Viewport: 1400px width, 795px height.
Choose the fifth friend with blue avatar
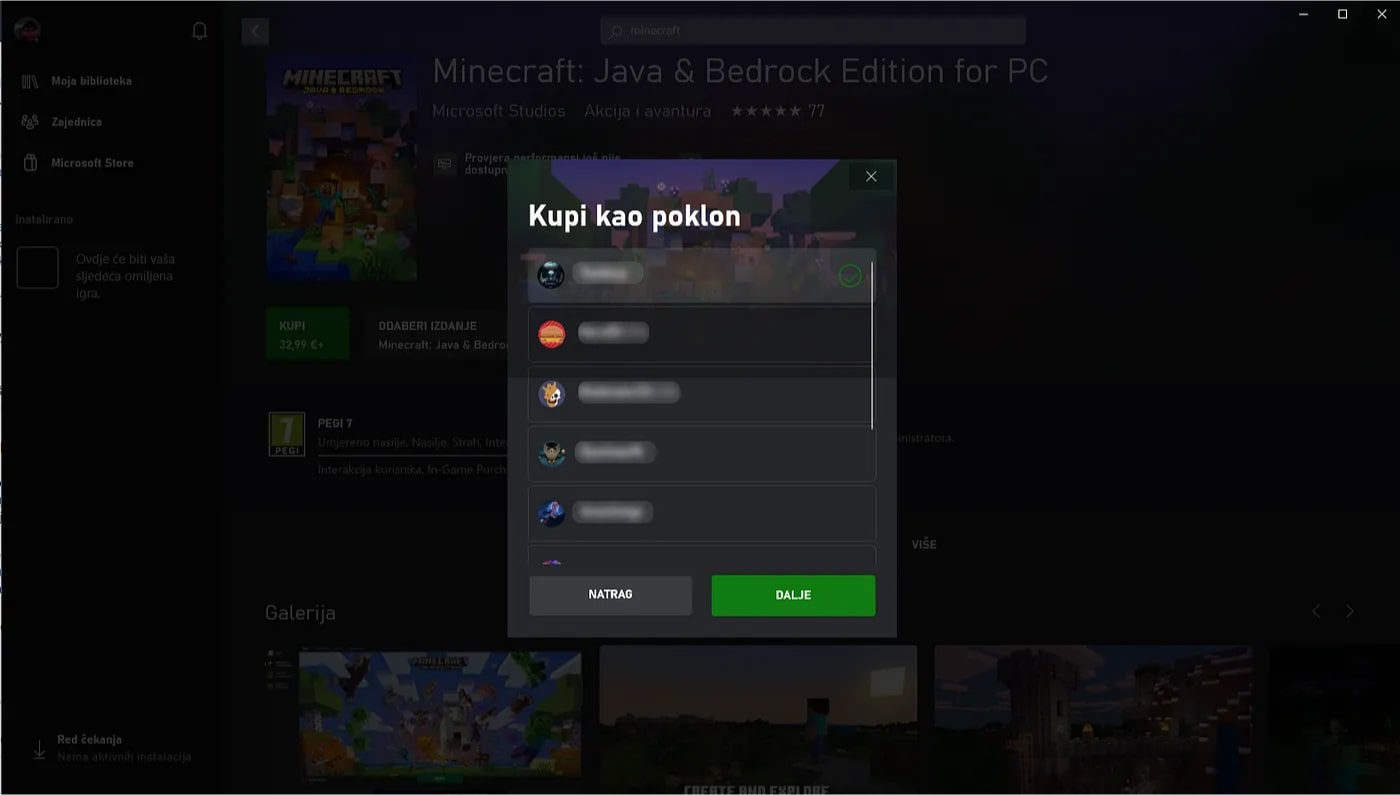(701, 513)
